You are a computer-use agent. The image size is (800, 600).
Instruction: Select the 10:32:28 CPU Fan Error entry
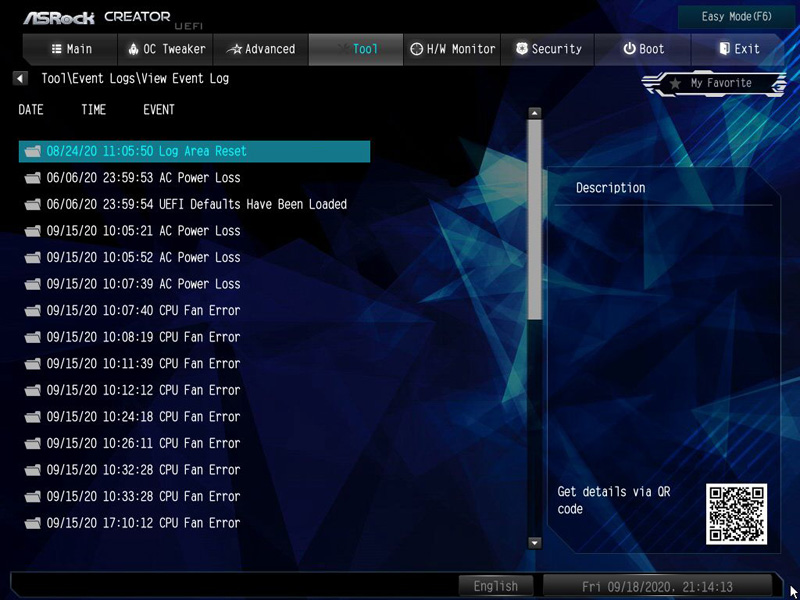click(x=194, y=470)
